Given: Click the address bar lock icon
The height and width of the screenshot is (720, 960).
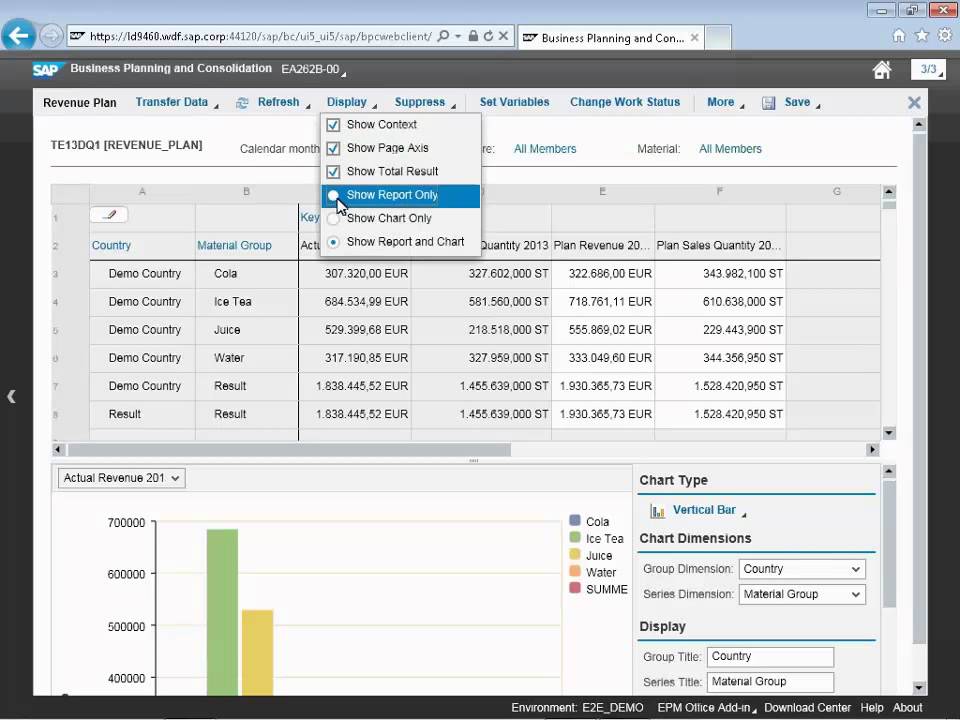Looking at the screenshot, I should click(473, 36).
